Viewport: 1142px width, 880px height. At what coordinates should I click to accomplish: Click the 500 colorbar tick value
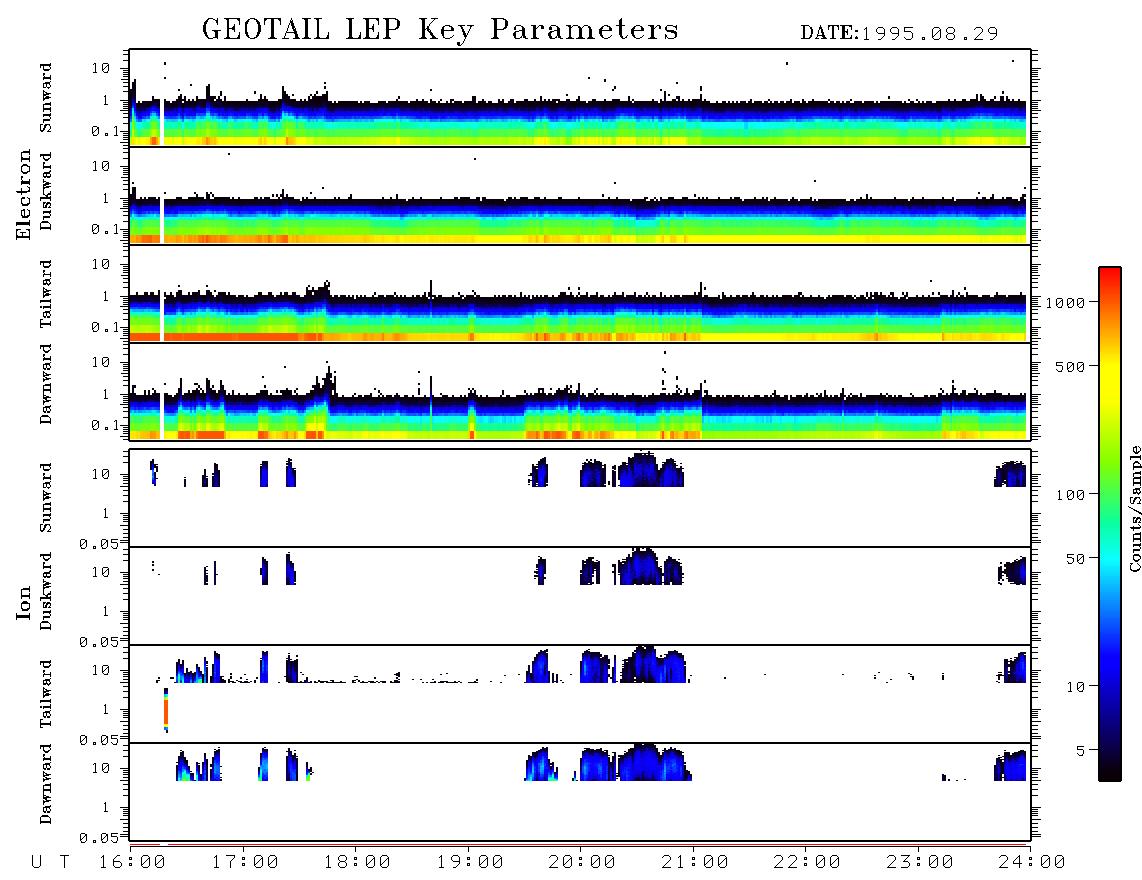click(1071, 367)
